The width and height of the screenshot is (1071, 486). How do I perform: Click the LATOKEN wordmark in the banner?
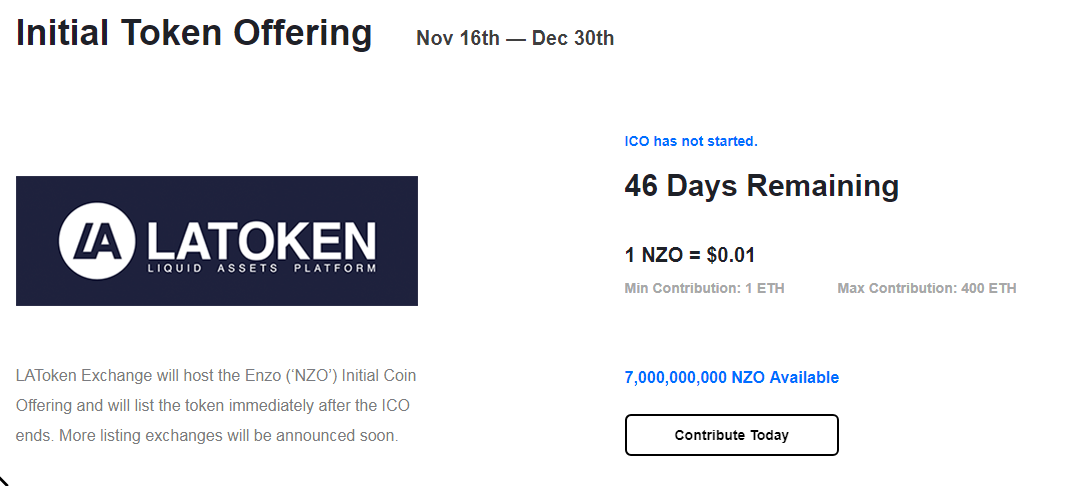[x=262, y=239]
